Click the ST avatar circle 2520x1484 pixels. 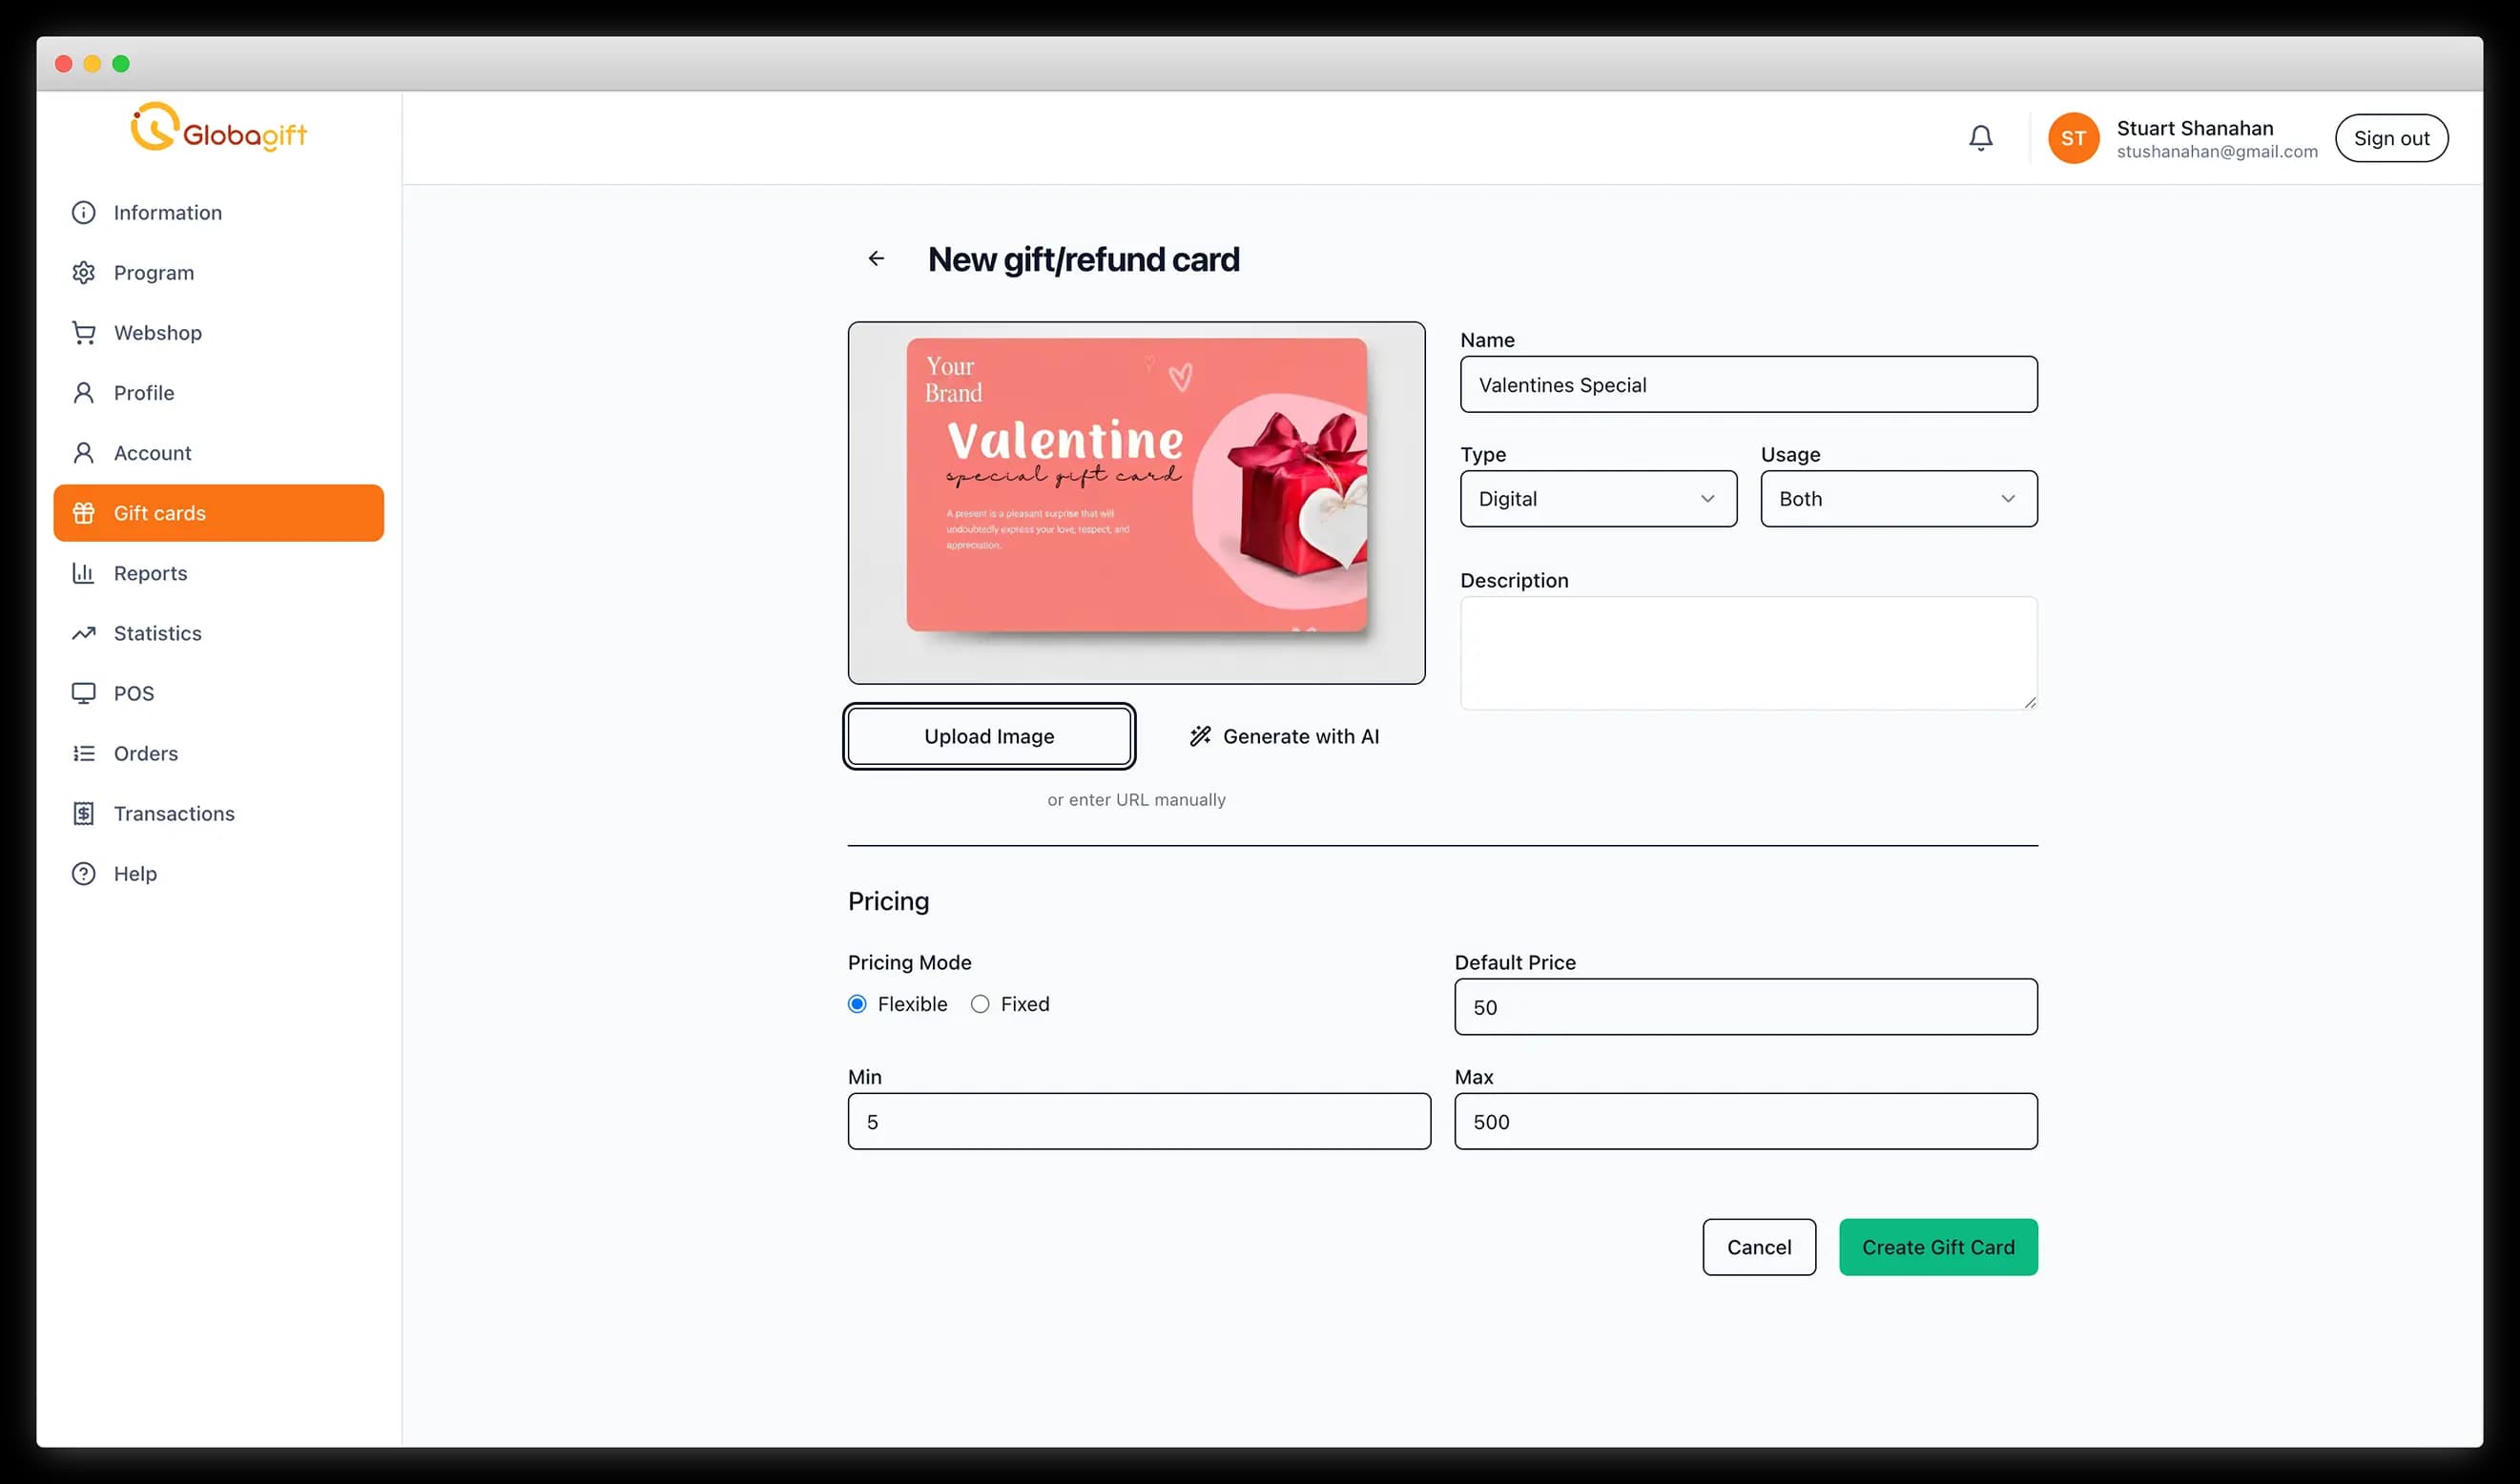click(2073, 138)
